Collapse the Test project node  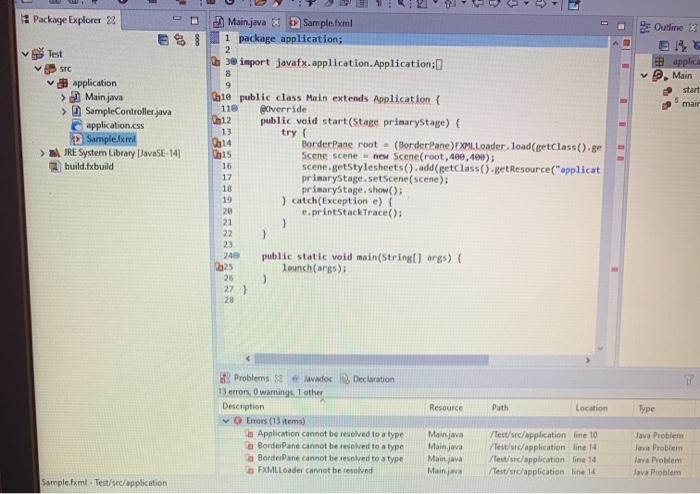coord(25,54)
